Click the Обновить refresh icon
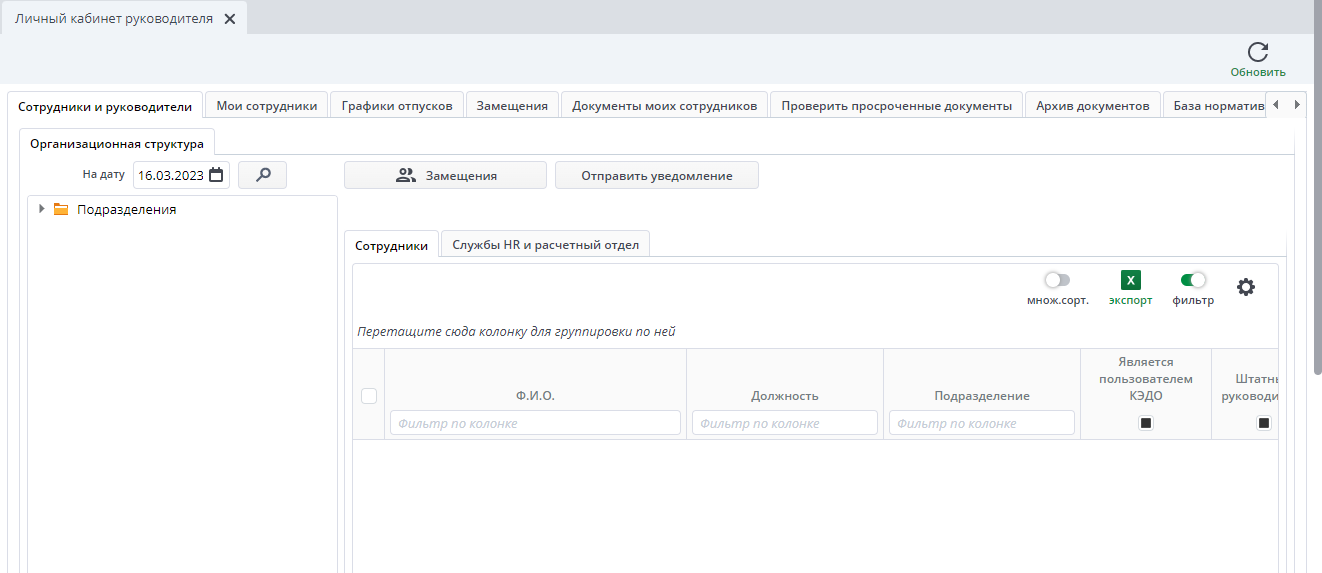The width and height of the screenshot is (1322, 573). coord(1258,52)
